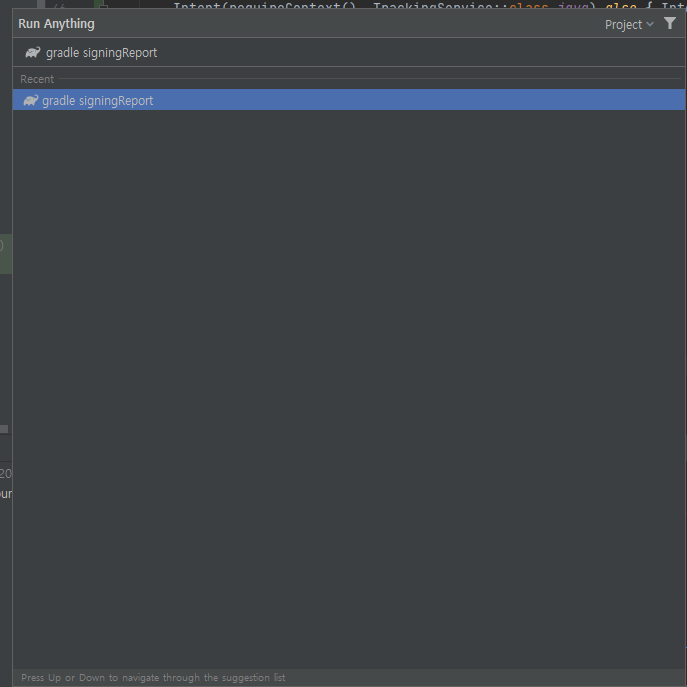Click the chevron arrow beside Project
Viewport: 687px width, 687px height.
click(650, 24)
